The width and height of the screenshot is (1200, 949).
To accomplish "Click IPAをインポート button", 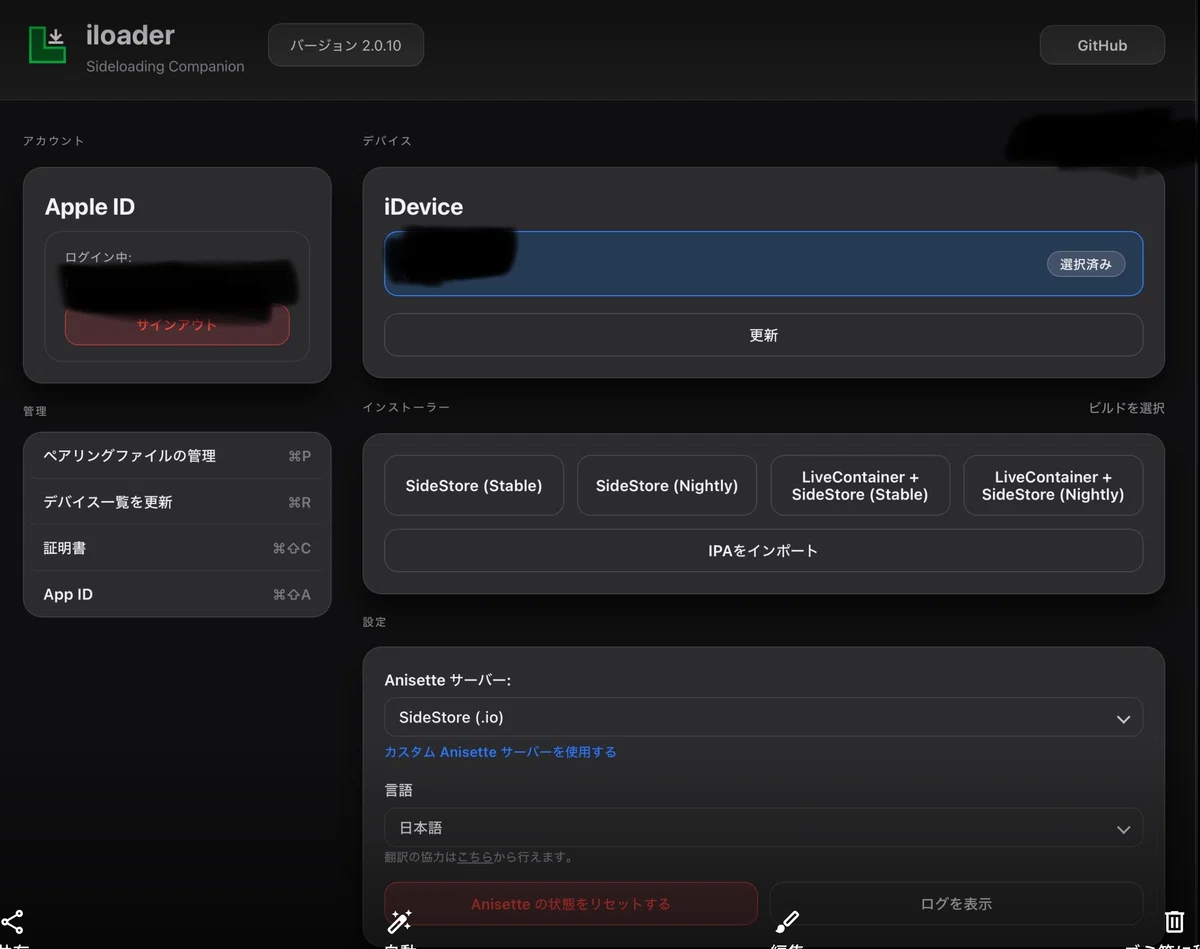I will coord(763,550).
